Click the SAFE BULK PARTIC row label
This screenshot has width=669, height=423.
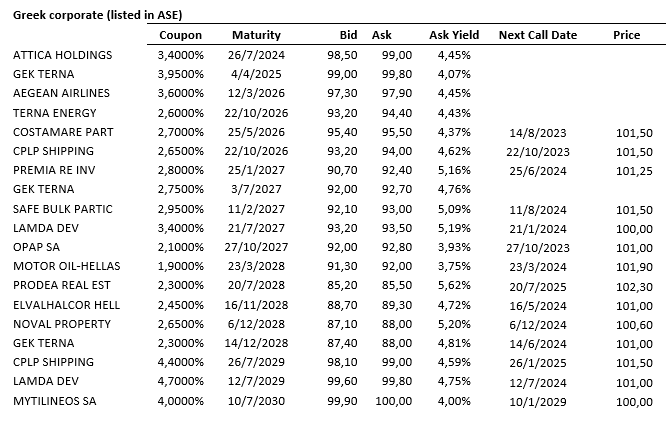62,209
